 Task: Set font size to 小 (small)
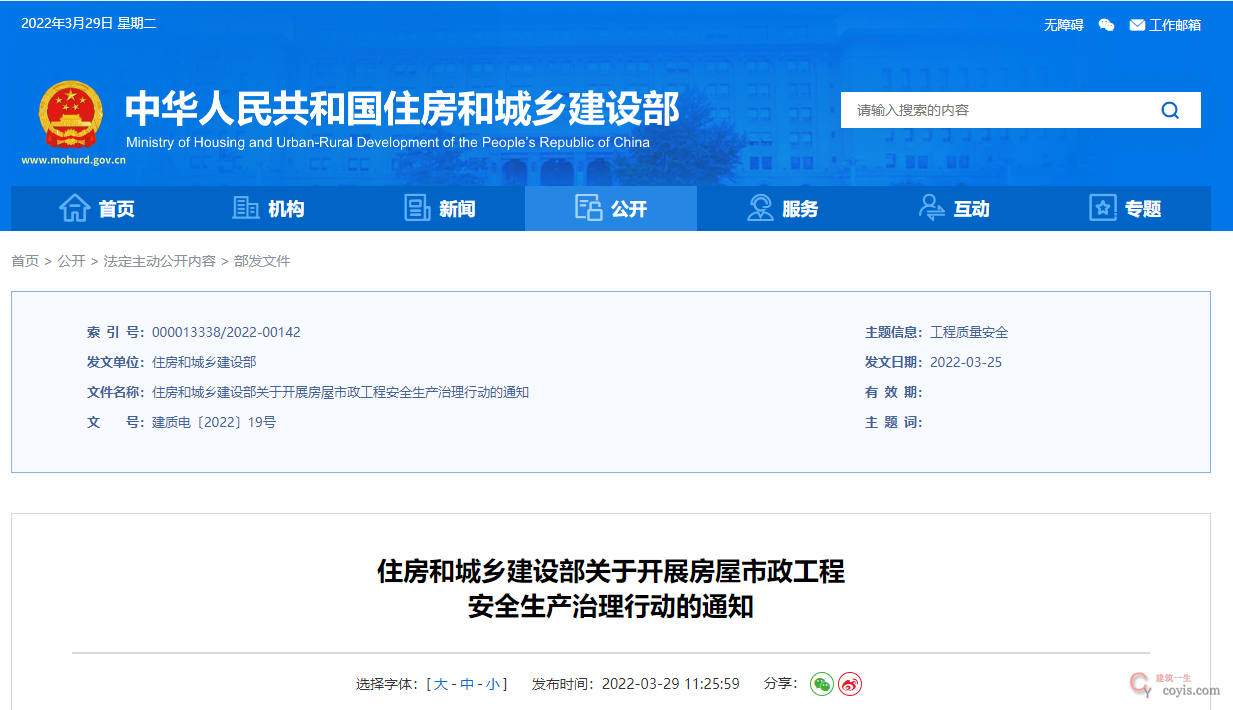(492, 684)
